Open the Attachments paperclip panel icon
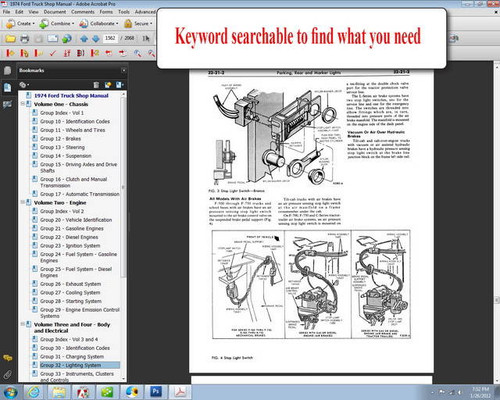500x400 pixels. click(x=7, y=375)
